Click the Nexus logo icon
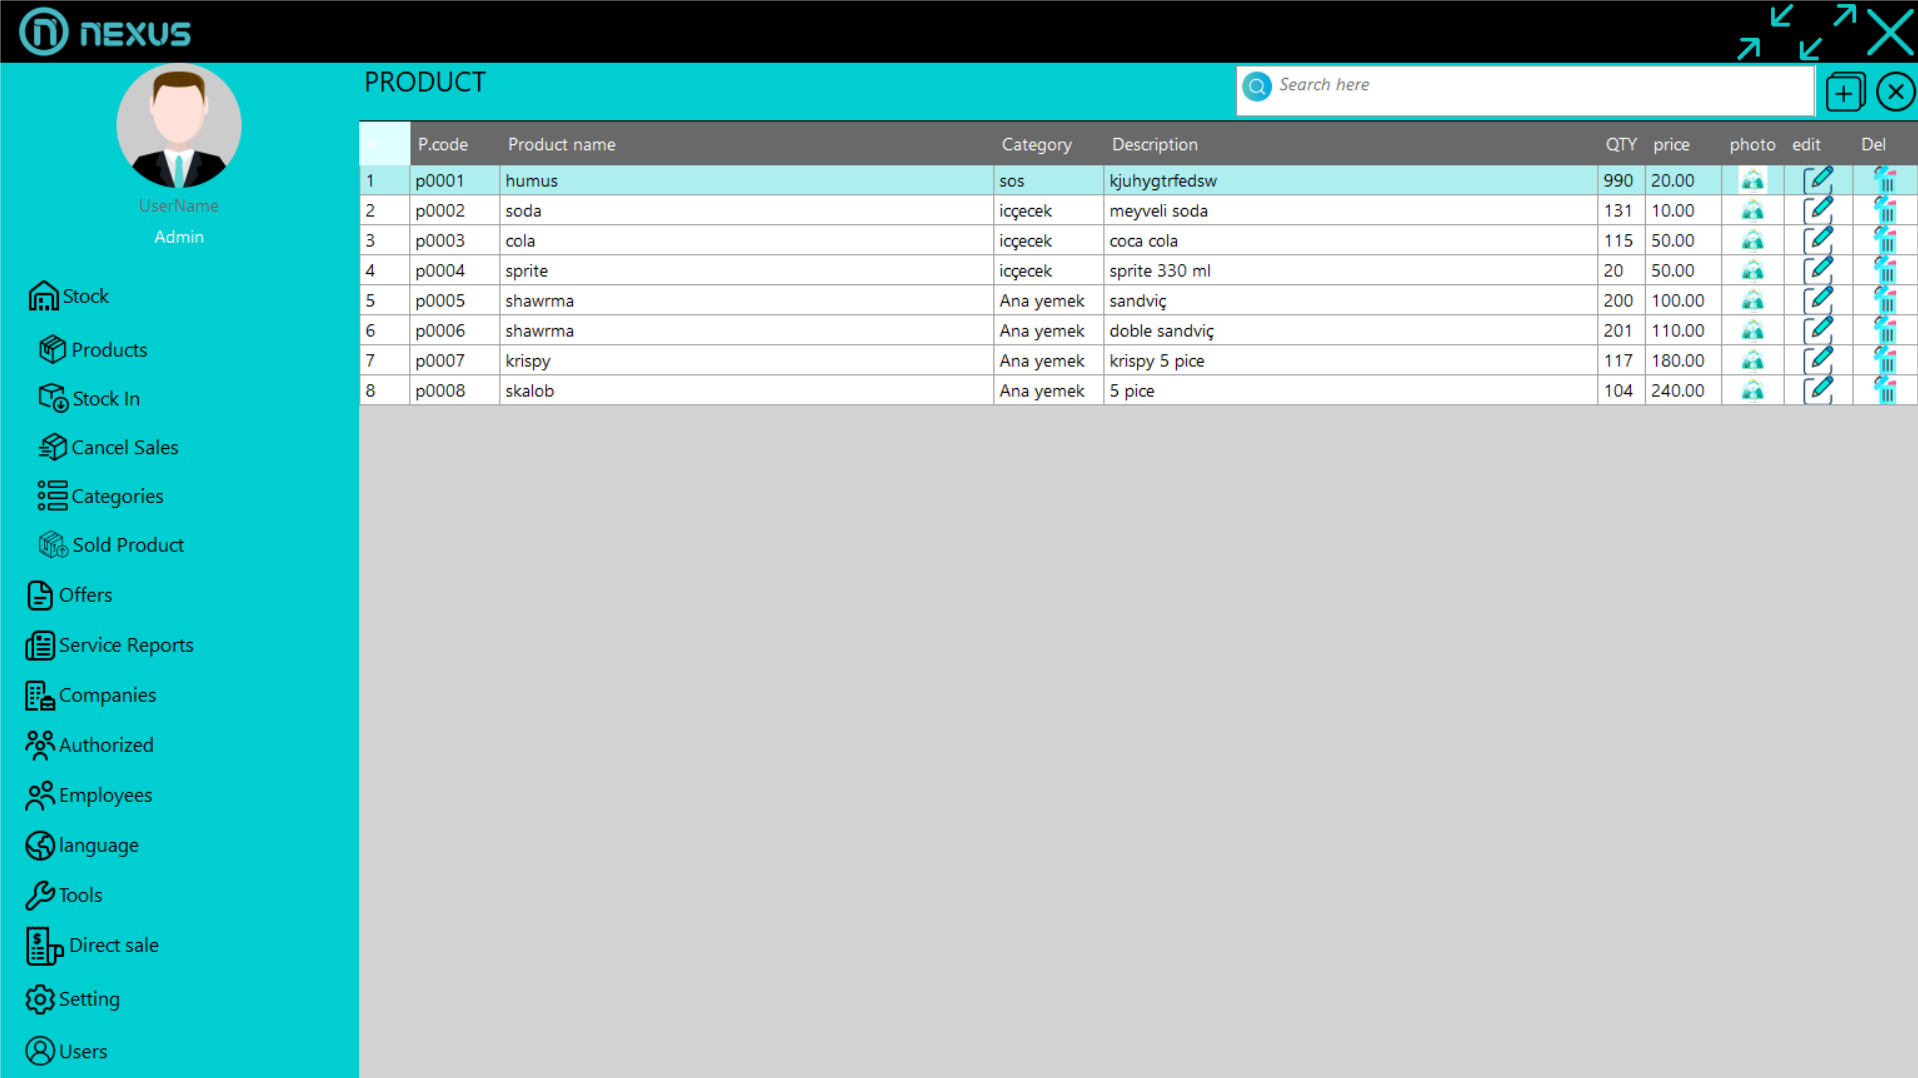Screen dimensions: 1918x1078 click(x=43, y=32)
